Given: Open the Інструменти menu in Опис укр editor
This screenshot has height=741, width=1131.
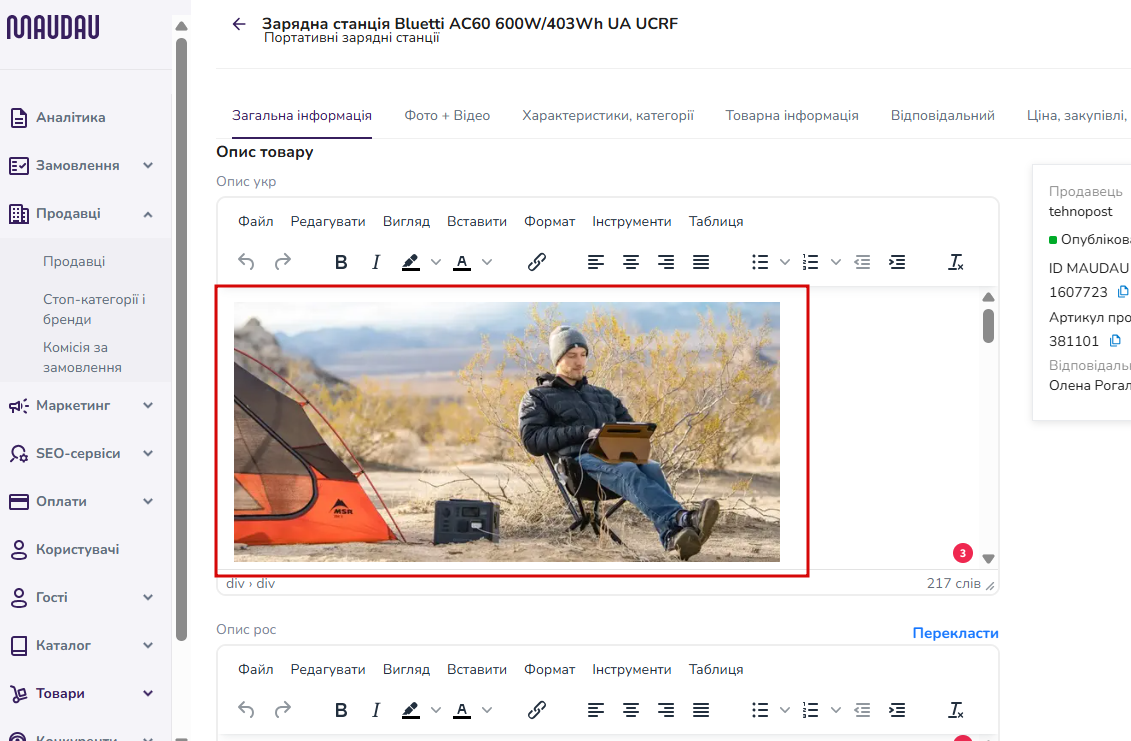Looking at the screenshot, I should (632, 222).
